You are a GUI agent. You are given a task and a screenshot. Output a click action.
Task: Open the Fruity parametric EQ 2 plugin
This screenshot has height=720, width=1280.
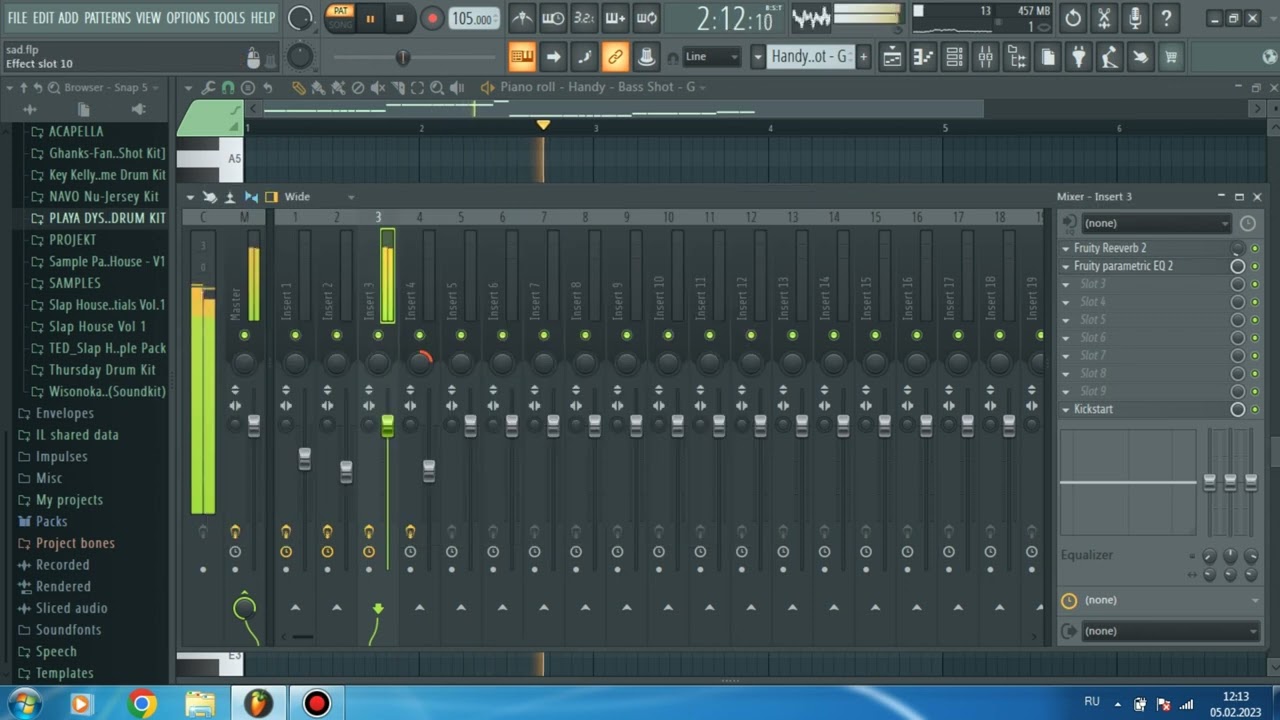(x=1123, y=266)
